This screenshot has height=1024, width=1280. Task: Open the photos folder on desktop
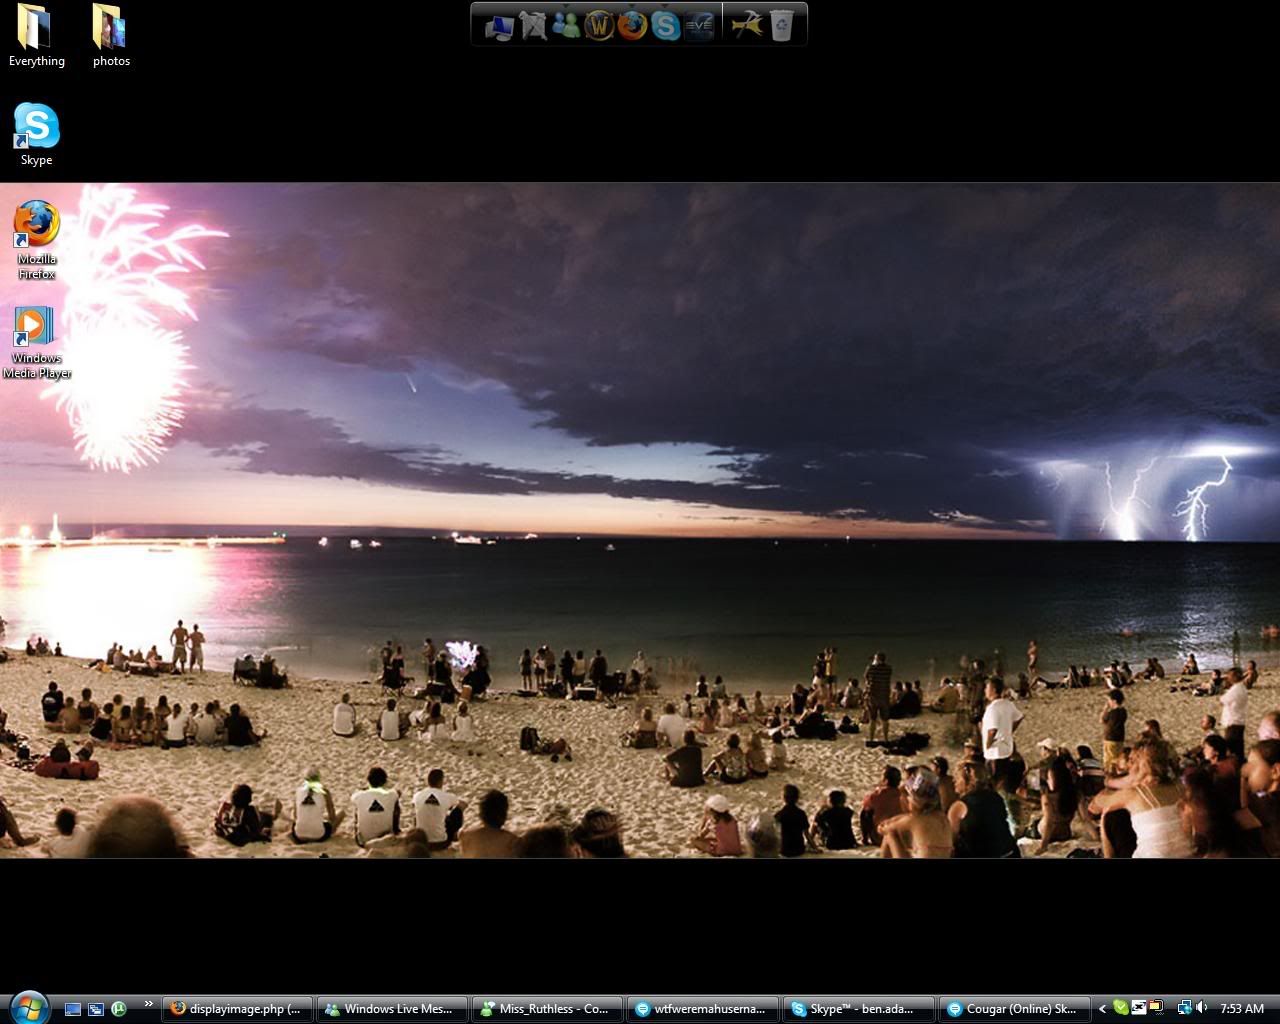point(111,36)
